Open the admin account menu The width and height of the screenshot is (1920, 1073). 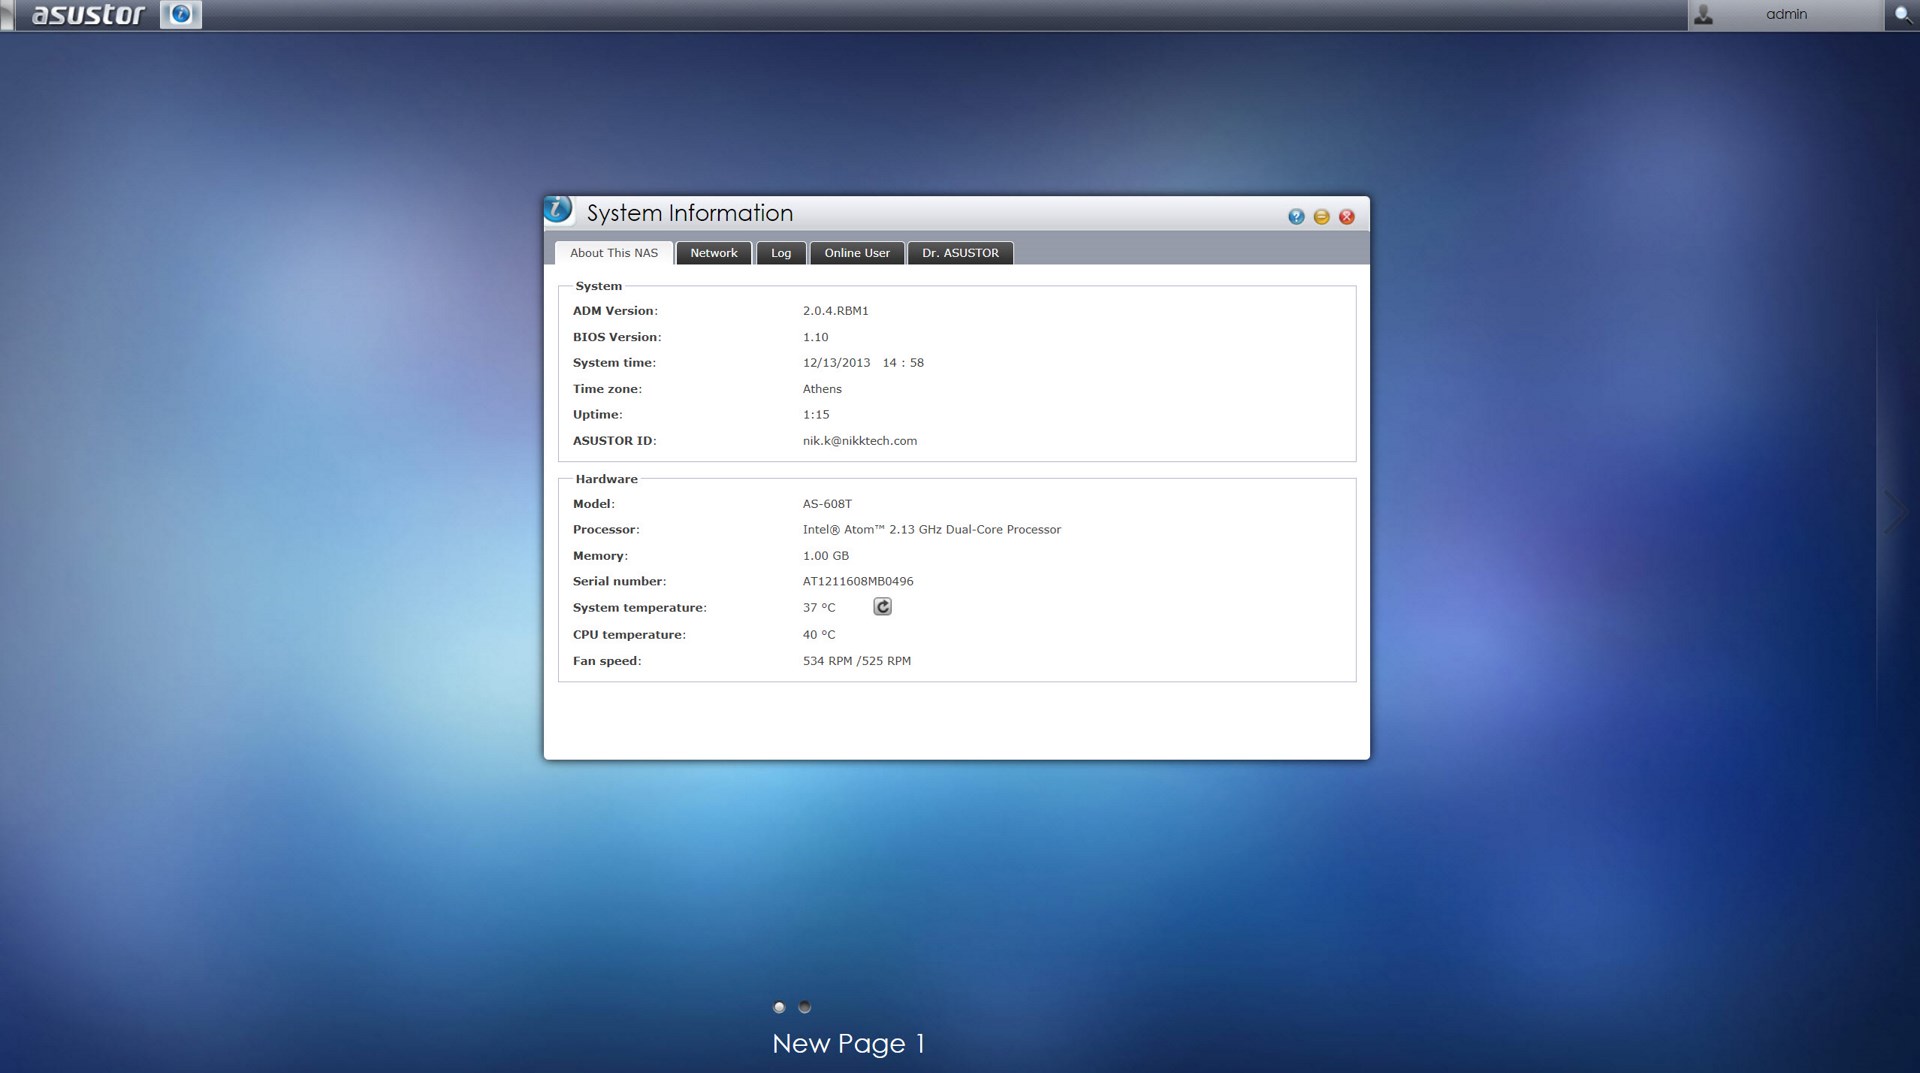1786,14
